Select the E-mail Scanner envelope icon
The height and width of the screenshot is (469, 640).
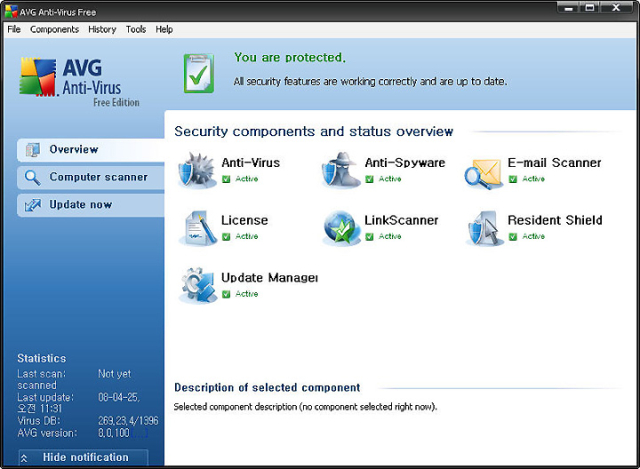point(484,173)
